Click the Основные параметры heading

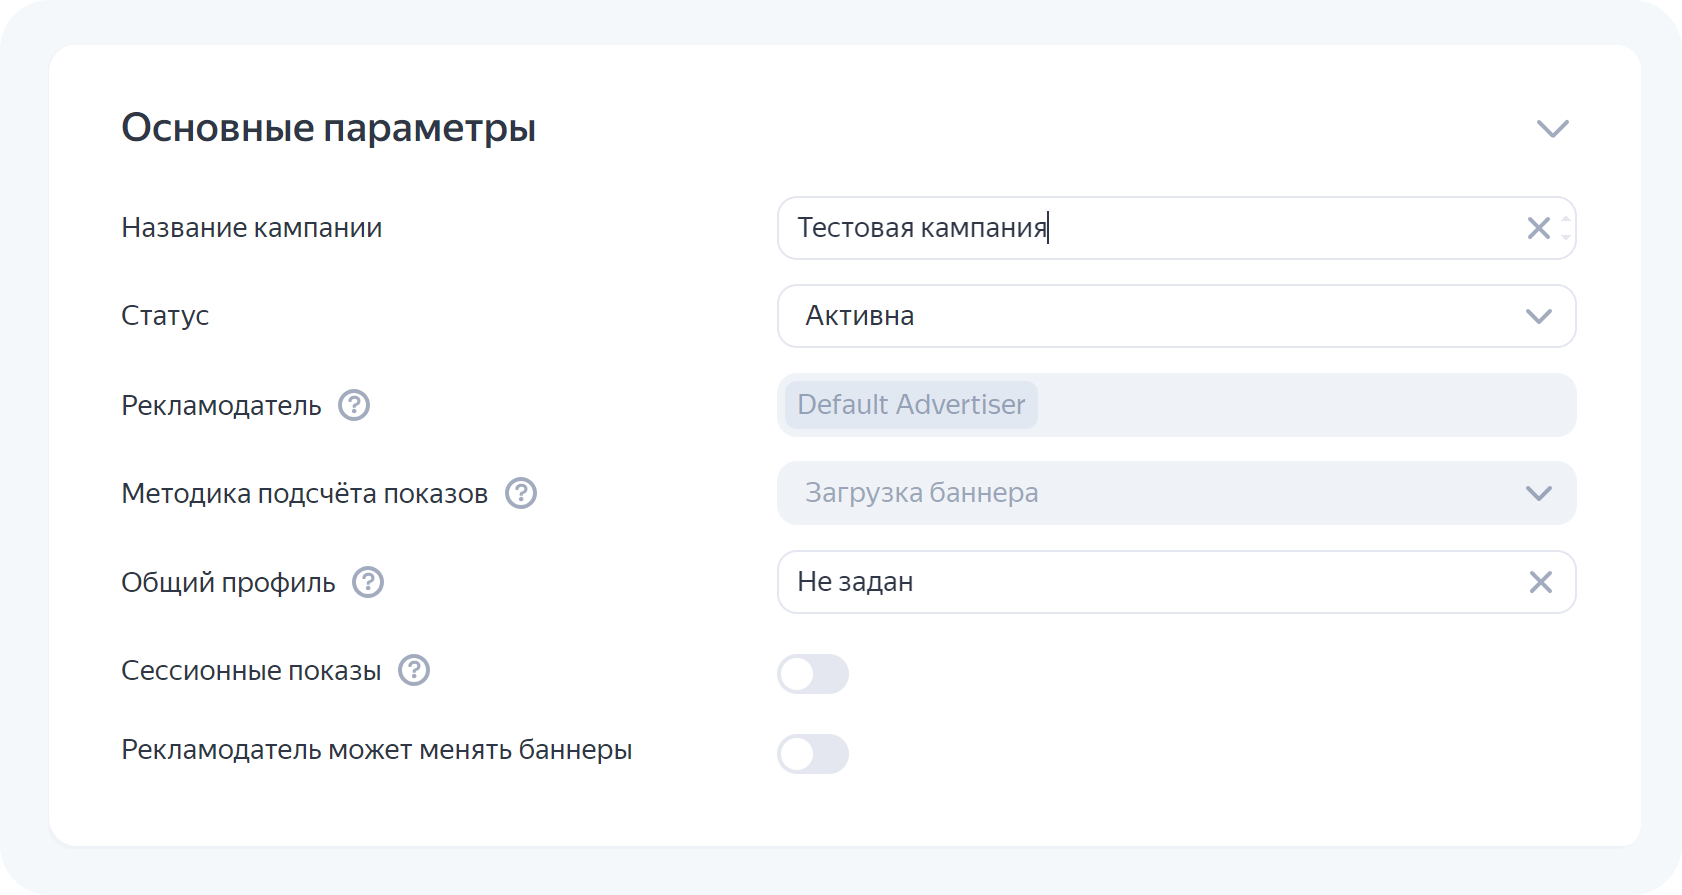328,128
